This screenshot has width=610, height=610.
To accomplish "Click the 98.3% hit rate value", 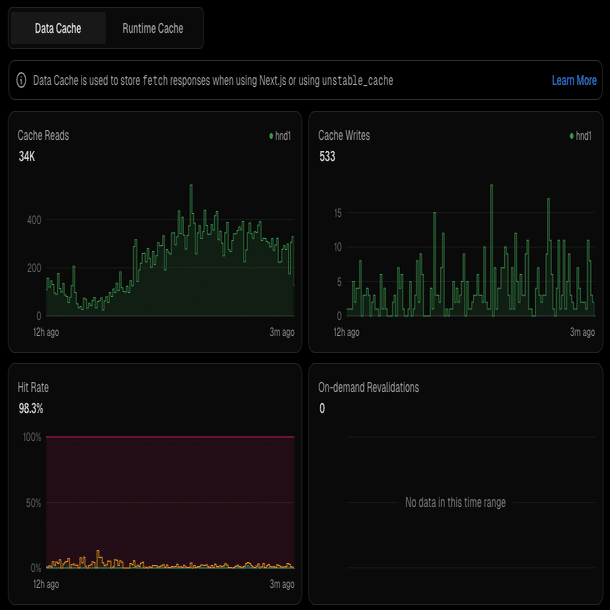I will (x=31, y=408).
